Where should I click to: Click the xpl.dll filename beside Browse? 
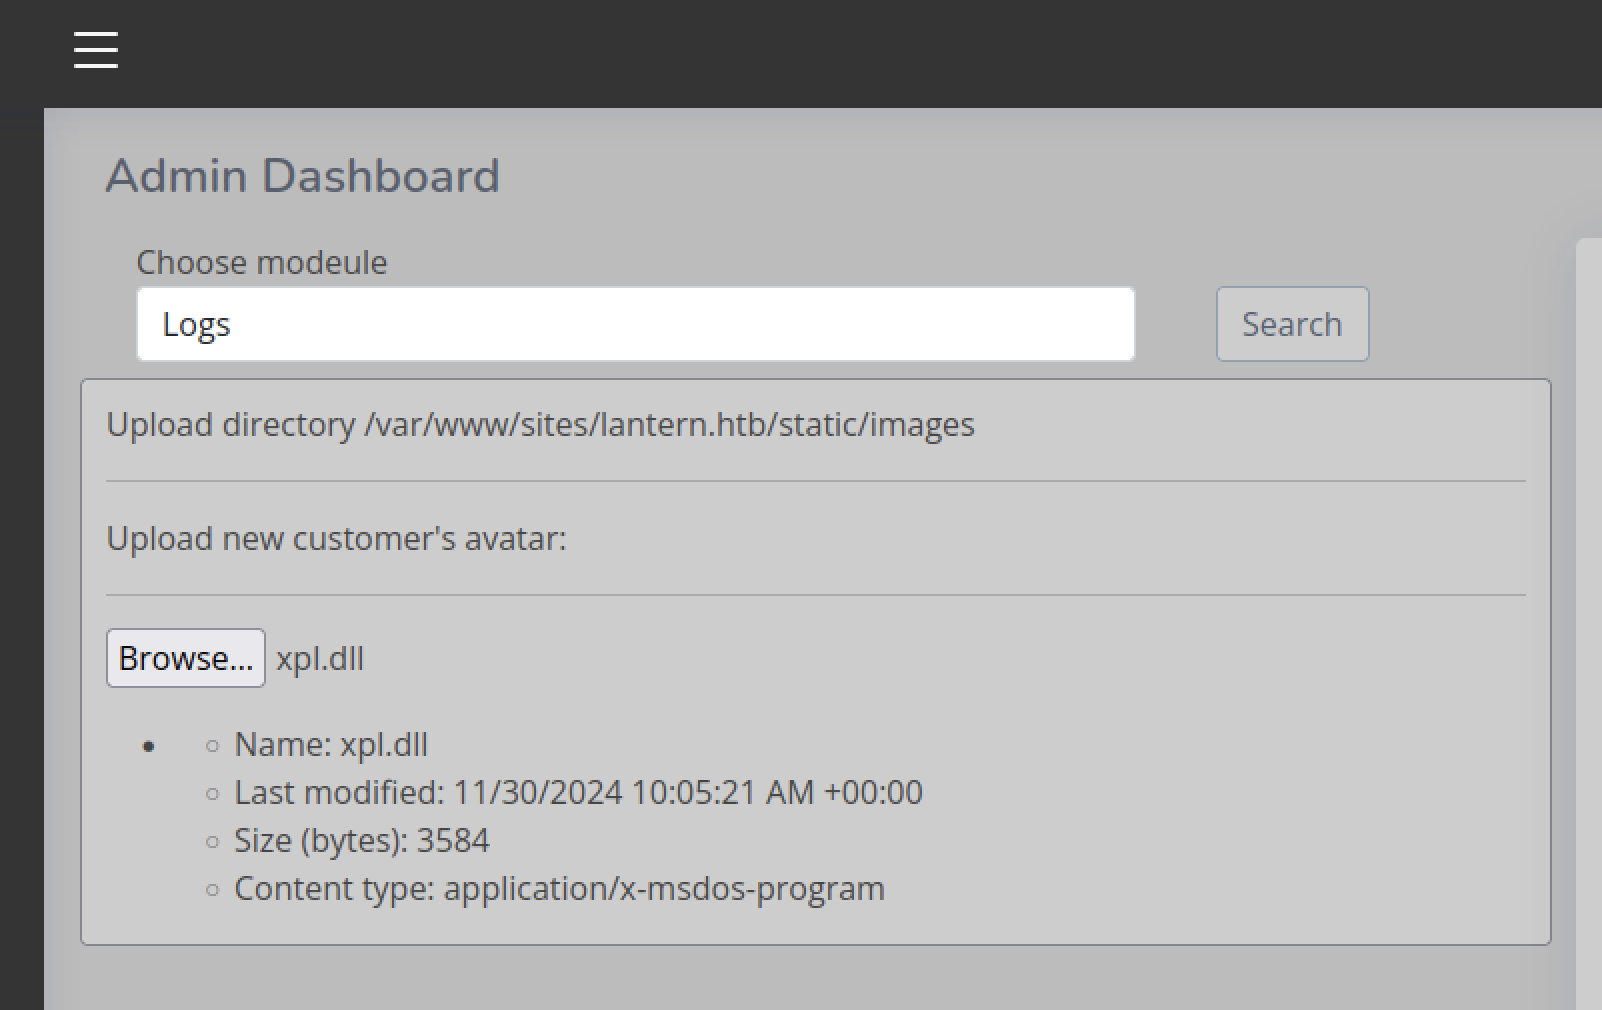coord(320,659)
